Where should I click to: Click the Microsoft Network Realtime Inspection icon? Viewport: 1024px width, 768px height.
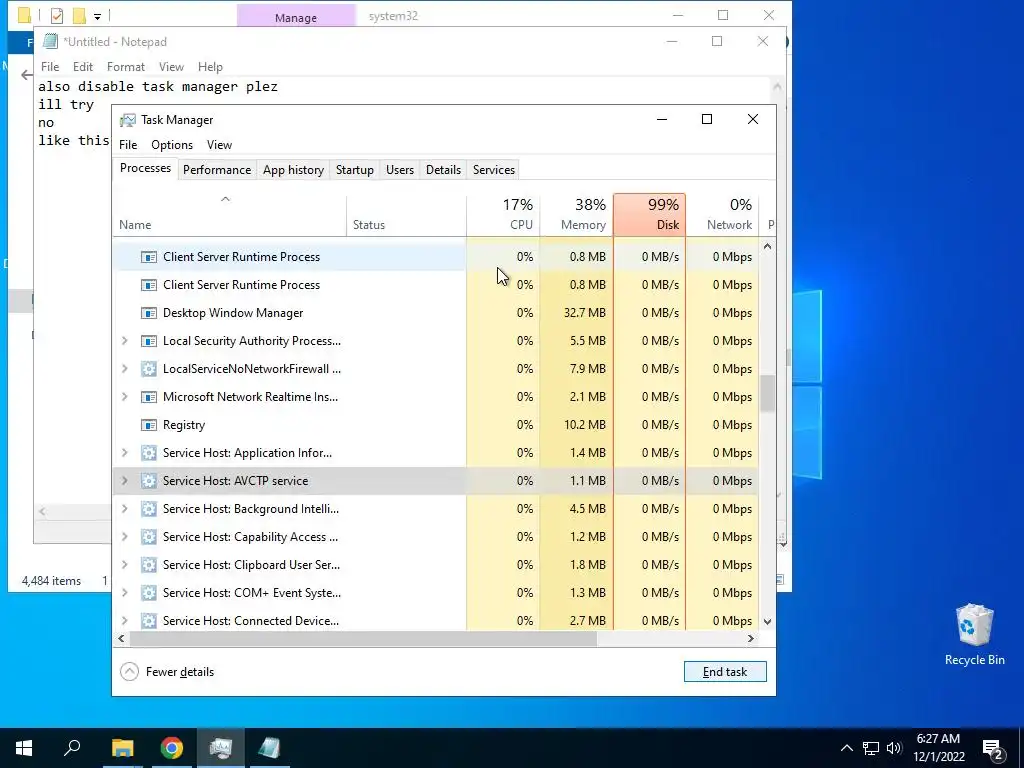click(149, 397)
